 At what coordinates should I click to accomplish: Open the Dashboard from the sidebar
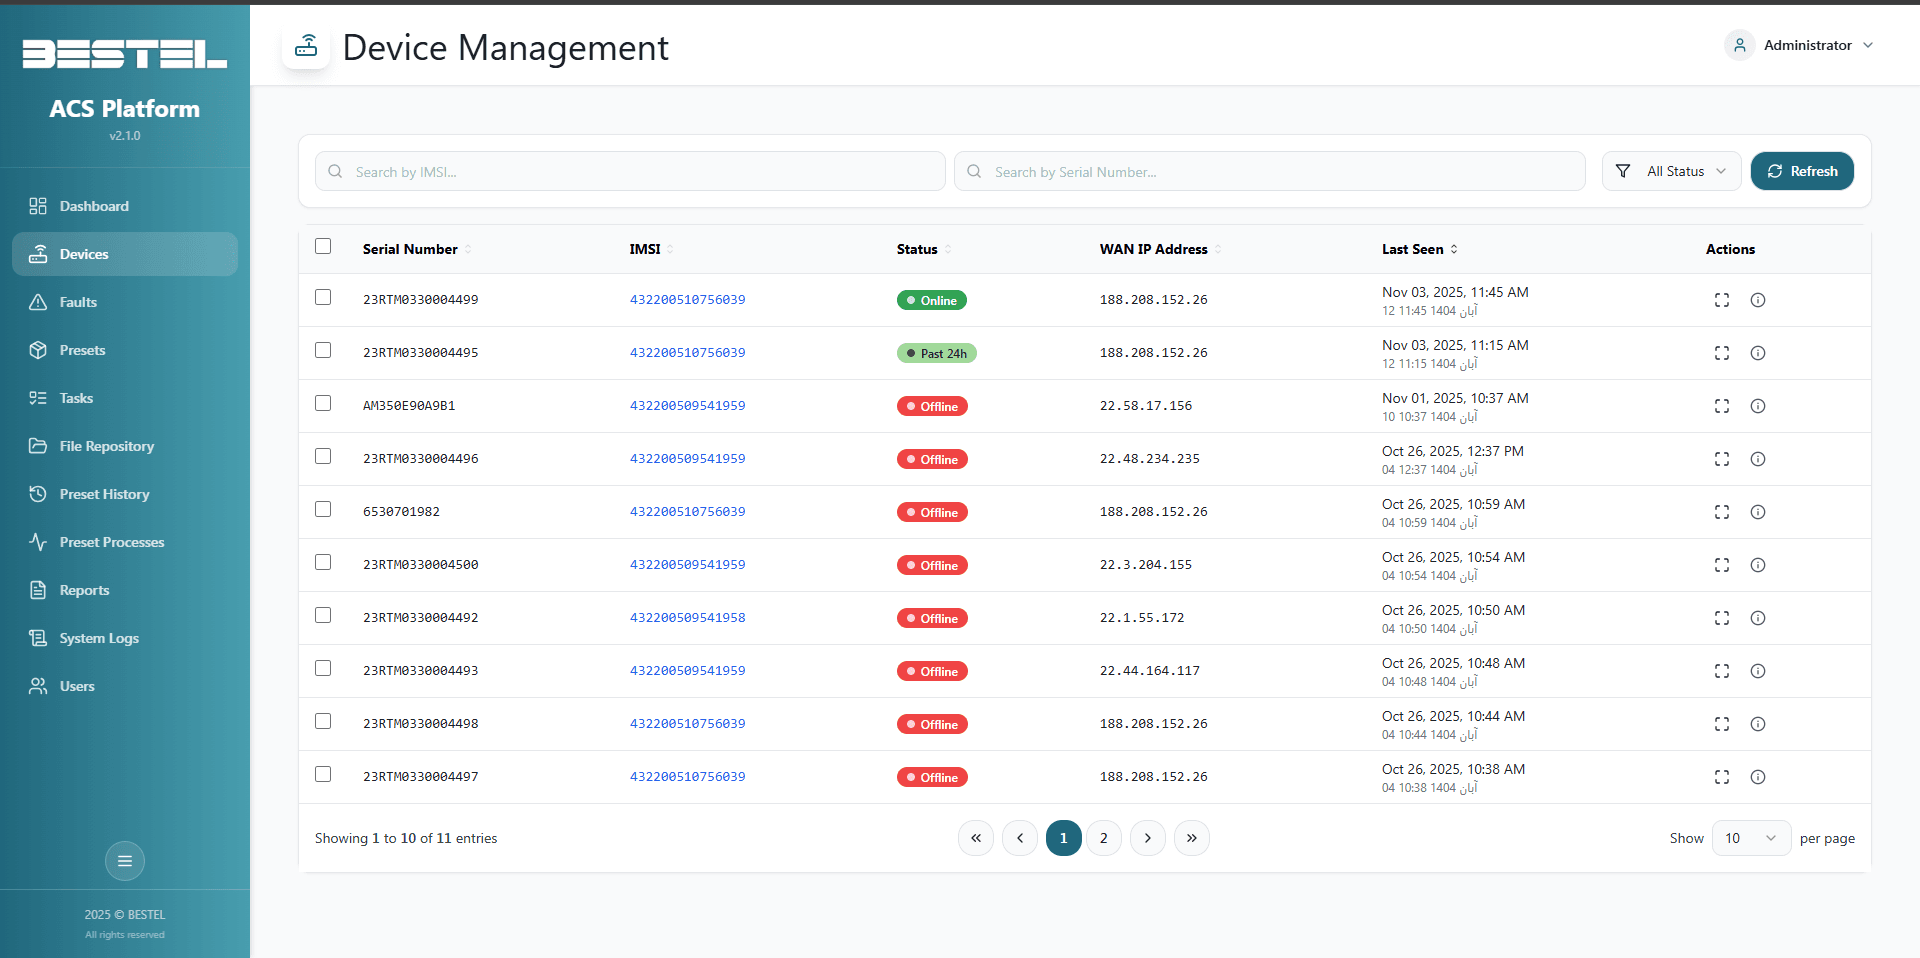click(93, 206)
